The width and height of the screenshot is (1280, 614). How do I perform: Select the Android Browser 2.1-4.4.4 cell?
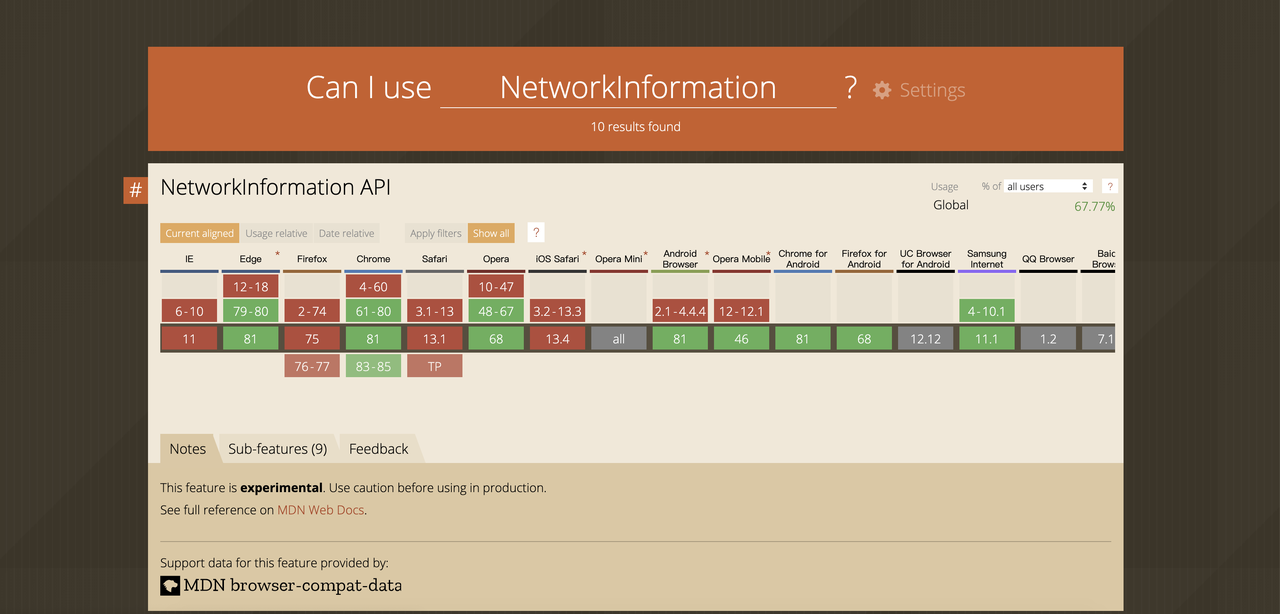pyautogui.click(x=680, y=311)
